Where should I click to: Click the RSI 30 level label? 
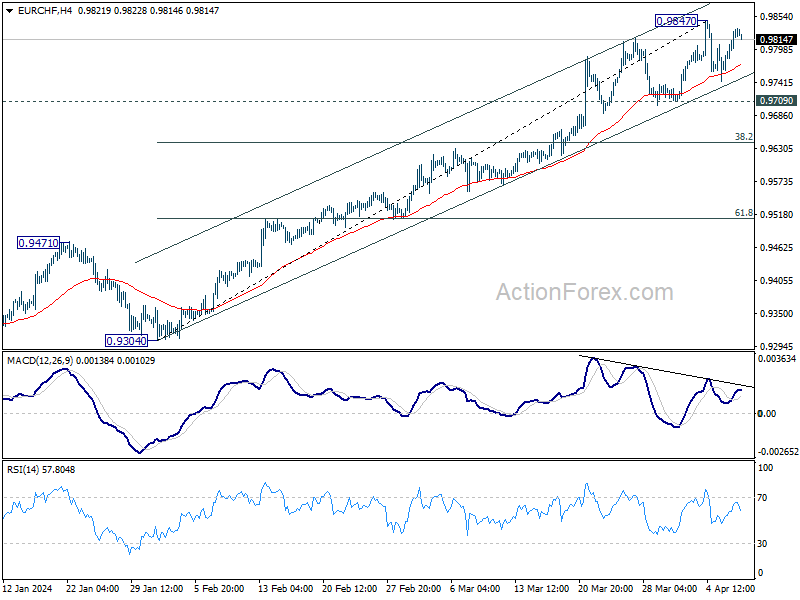(762, 544)
